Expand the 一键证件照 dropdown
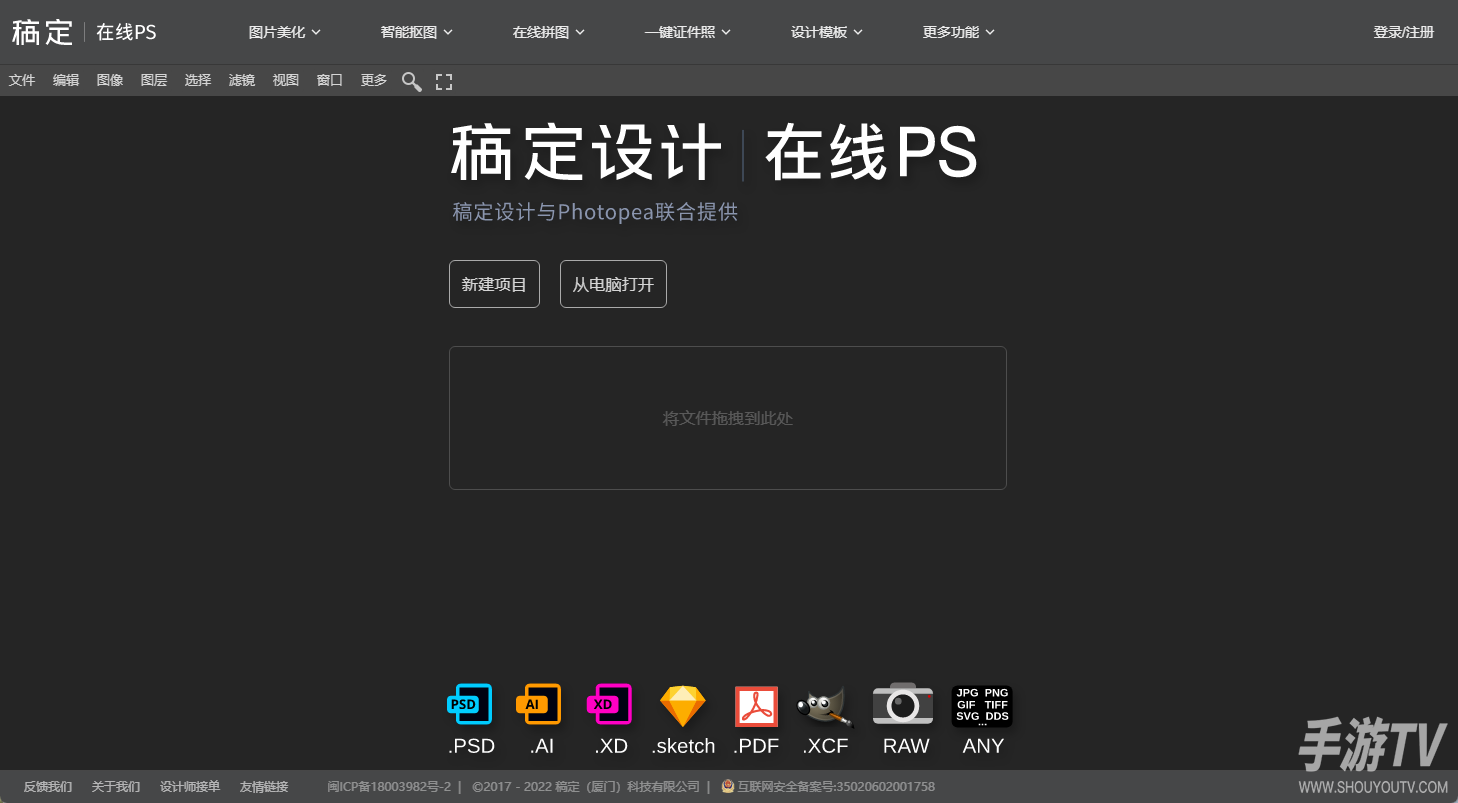 pyautogui.click(x=688, y=32)
